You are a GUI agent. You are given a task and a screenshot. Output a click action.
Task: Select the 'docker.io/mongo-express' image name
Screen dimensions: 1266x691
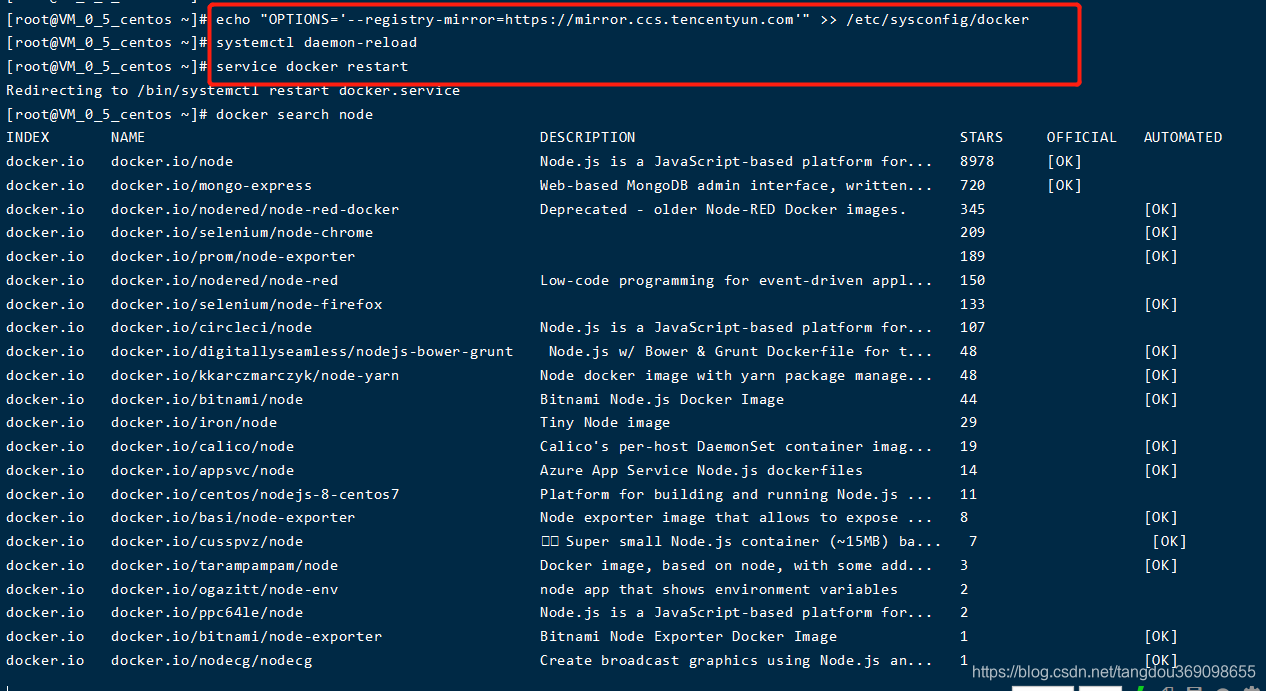(211, 185)
